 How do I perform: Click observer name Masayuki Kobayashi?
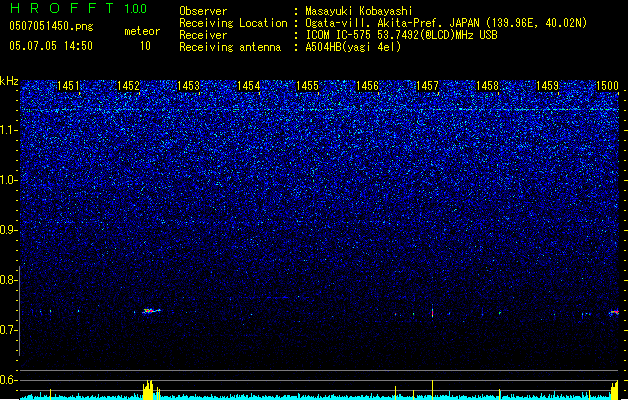(359, 11)
